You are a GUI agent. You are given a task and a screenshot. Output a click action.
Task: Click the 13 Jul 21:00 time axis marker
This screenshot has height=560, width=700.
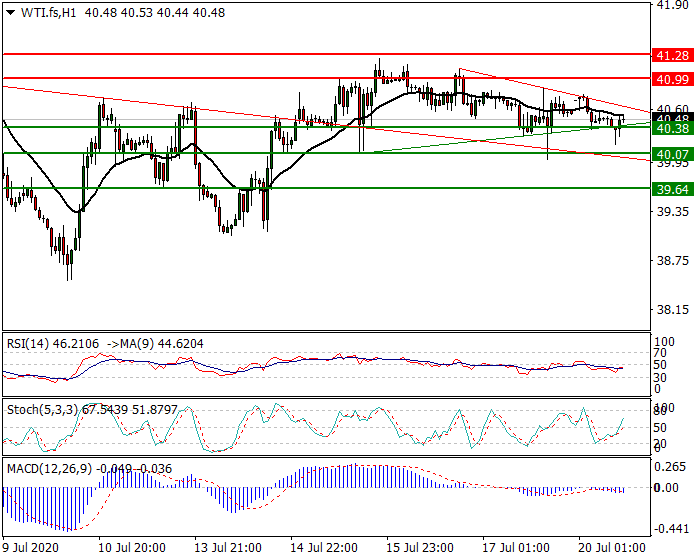pos(228,547)
